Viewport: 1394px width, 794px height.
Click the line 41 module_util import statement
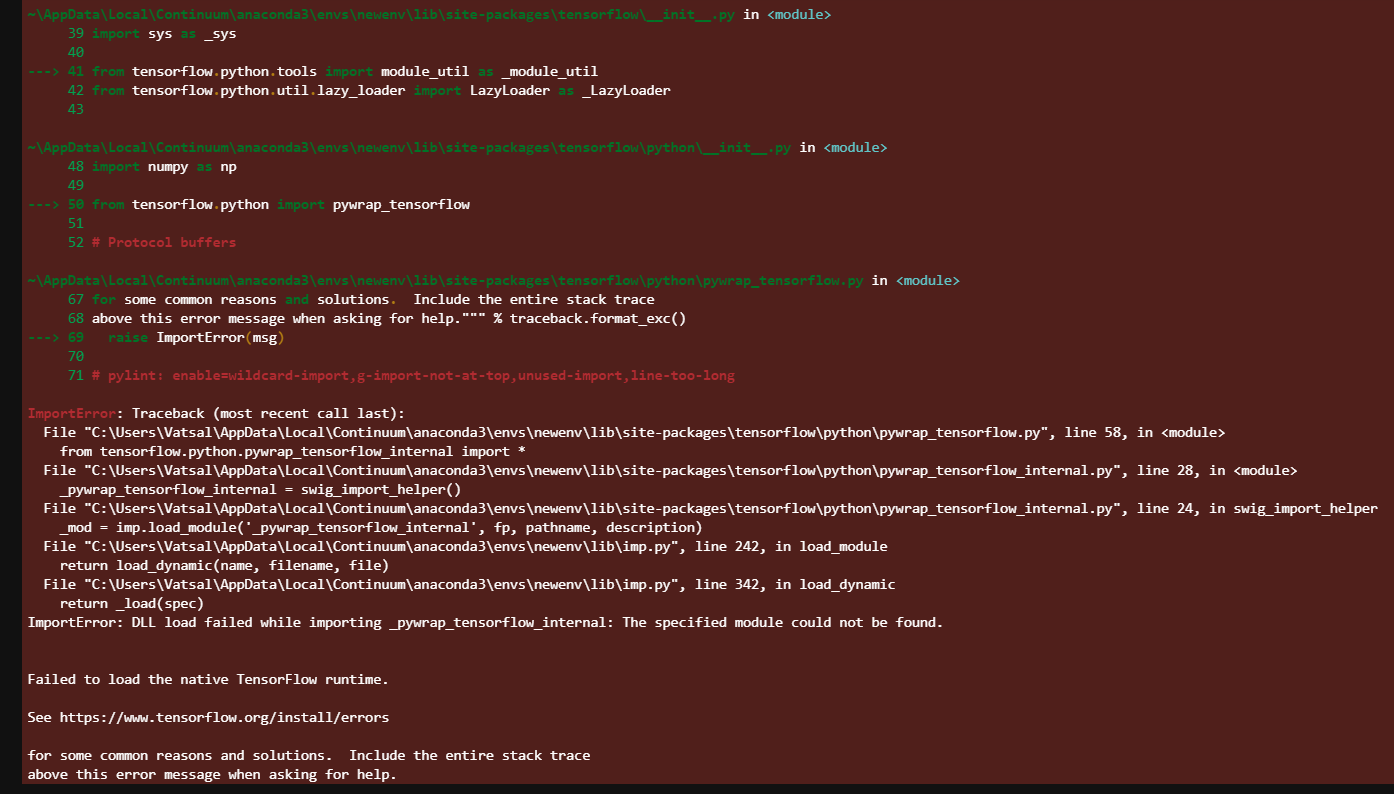pos(345,71)
